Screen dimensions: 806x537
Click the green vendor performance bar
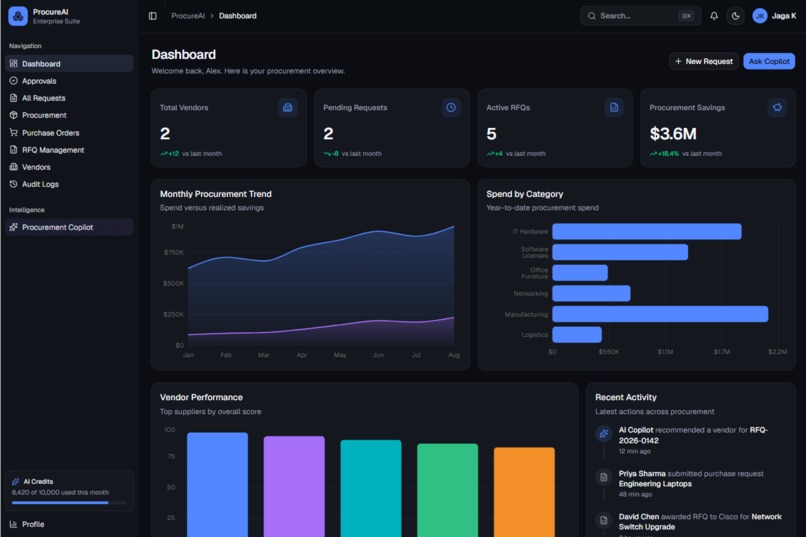click(x=447, y=490)
